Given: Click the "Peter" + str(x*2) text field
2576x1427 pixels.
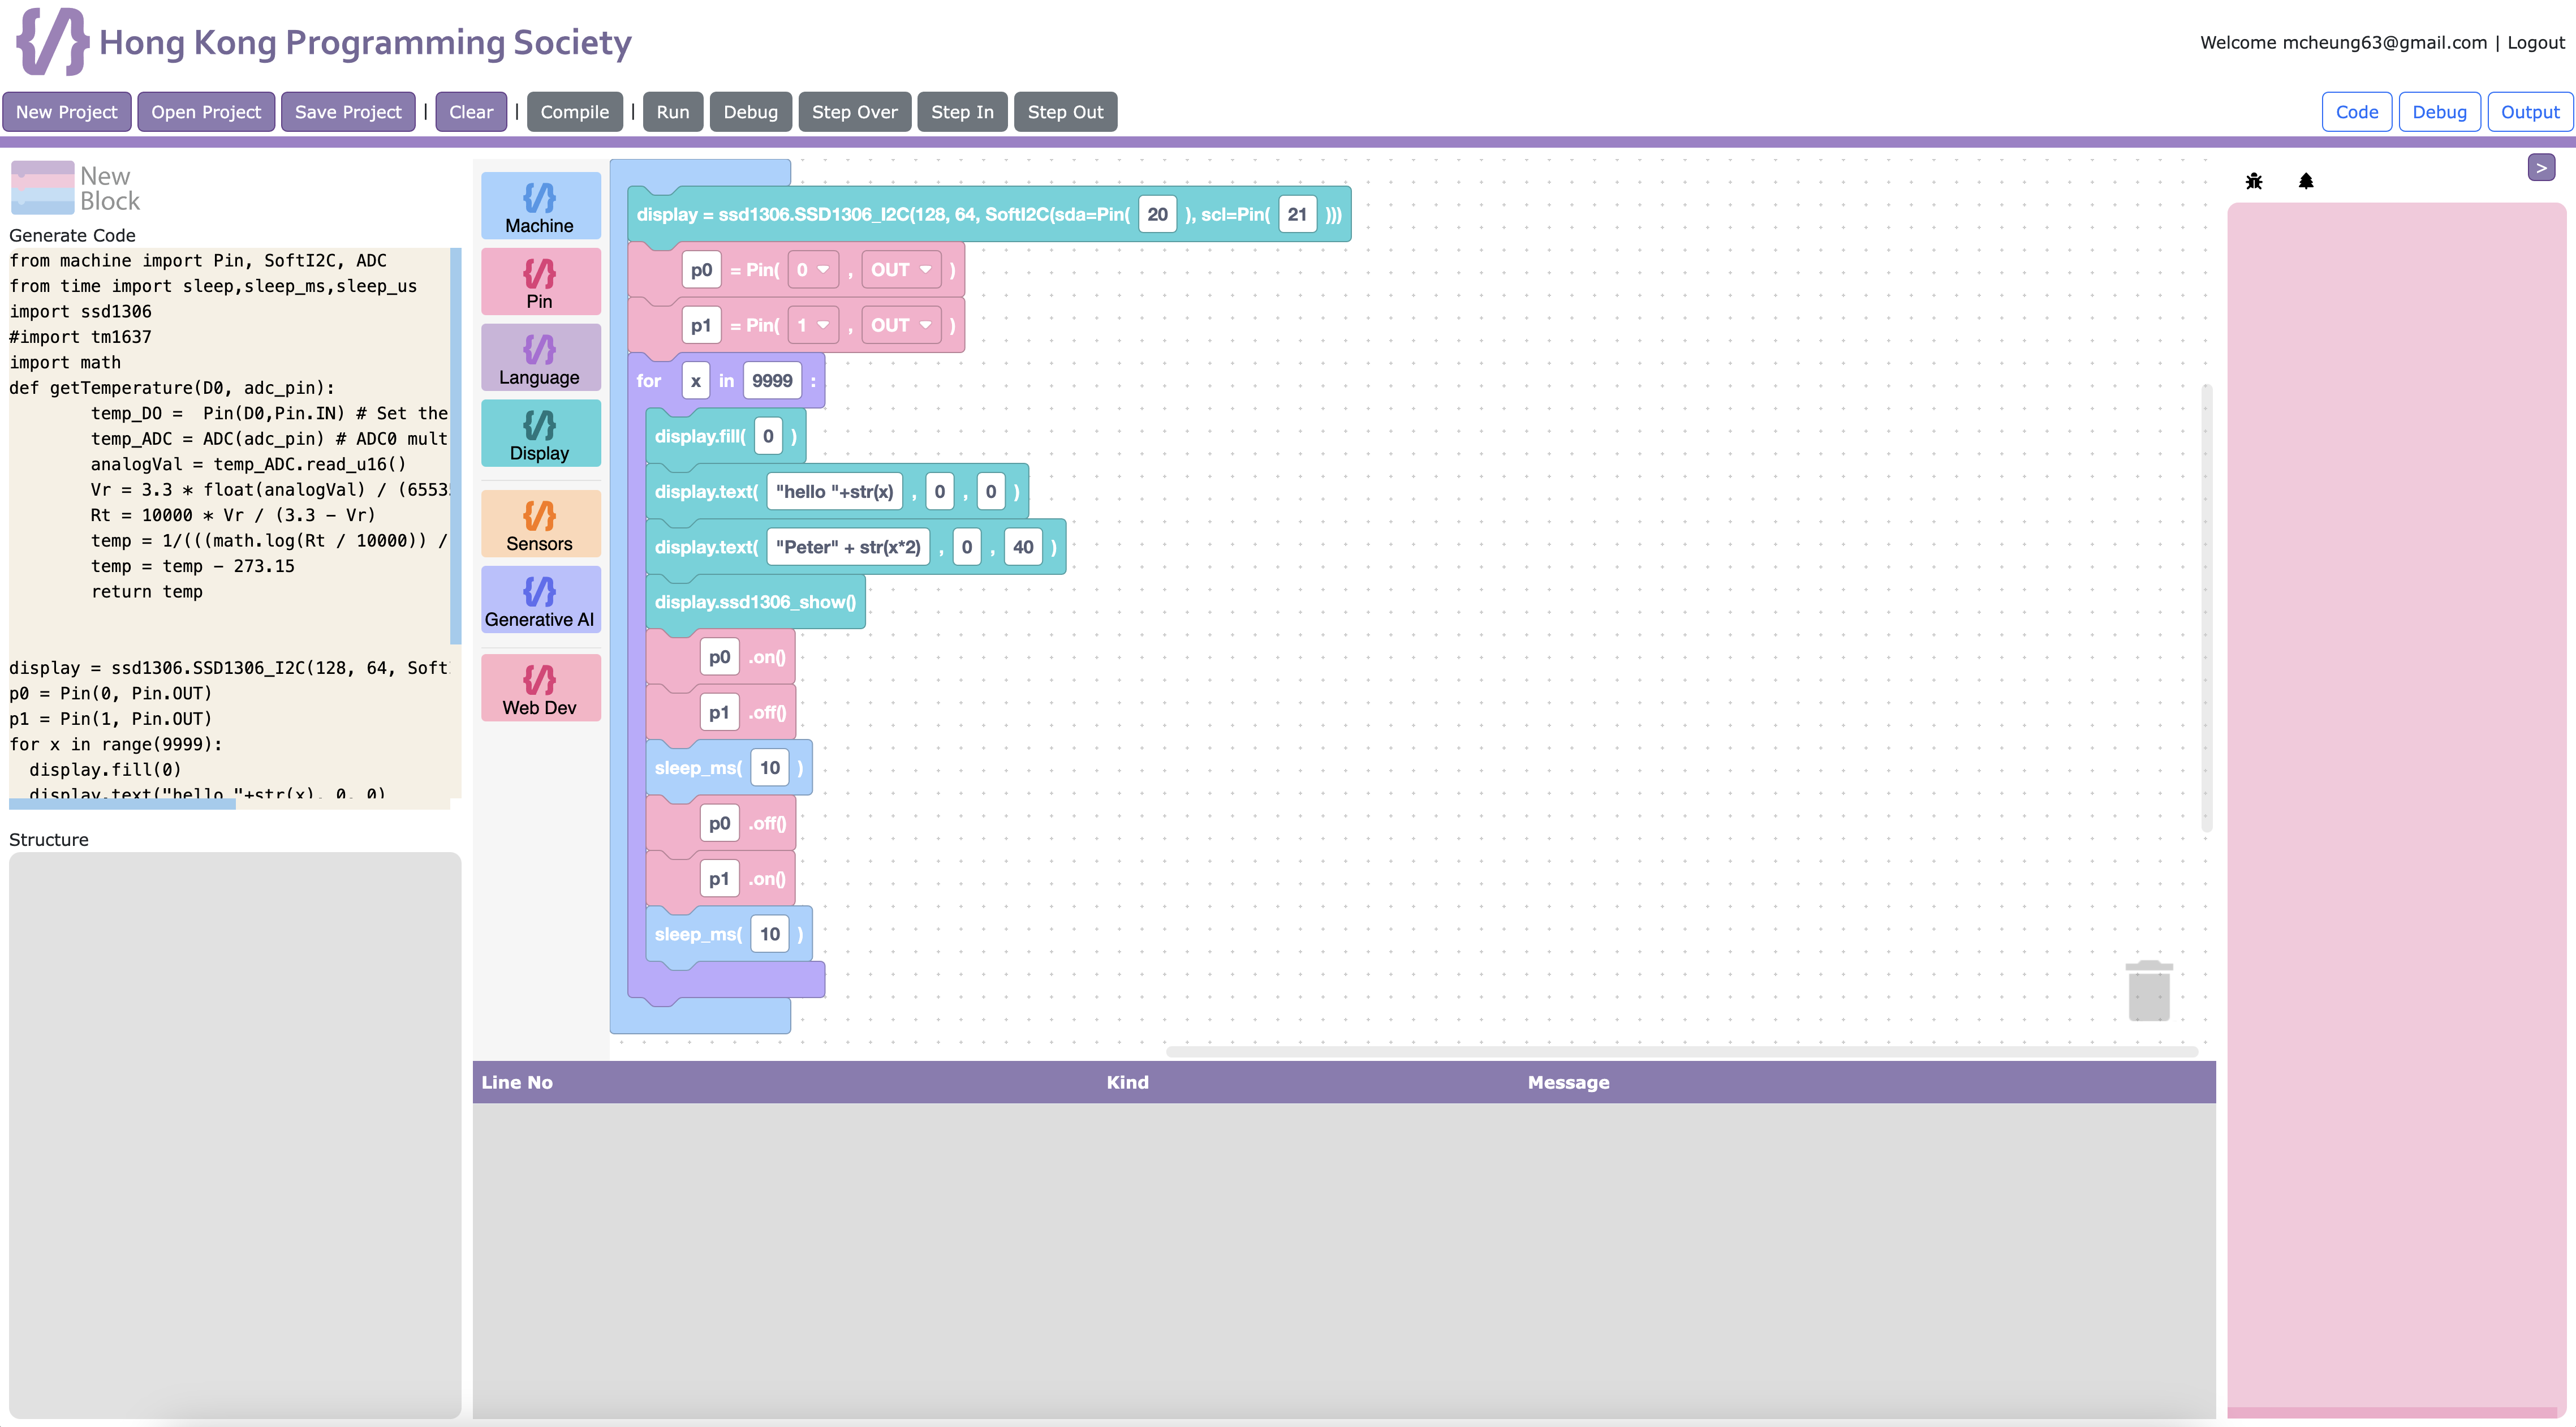Looking at the screenshot, I should coord(848,547).
